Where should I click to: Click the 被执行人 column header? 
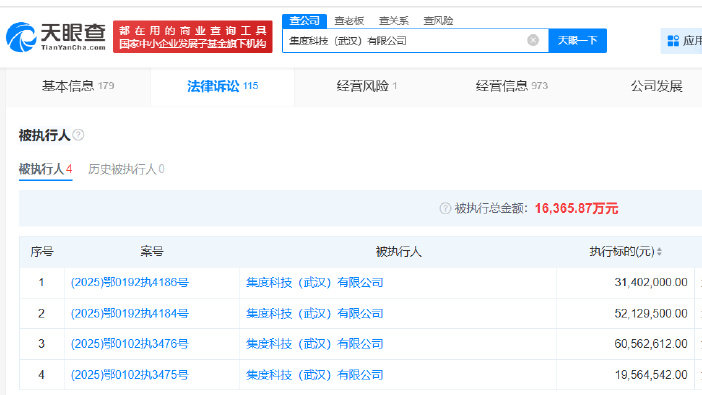pos(398,252)
